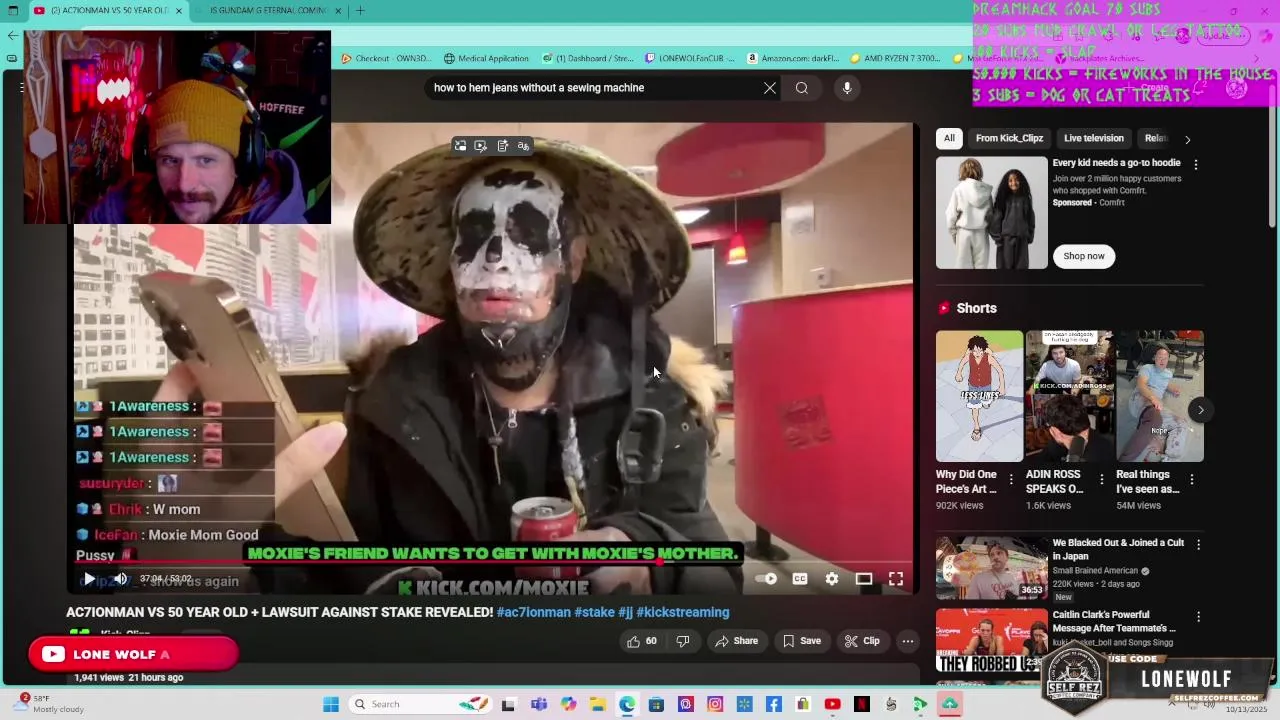Play the YouTube video
Screen dimensions: 1280x720
coord(89,579)
